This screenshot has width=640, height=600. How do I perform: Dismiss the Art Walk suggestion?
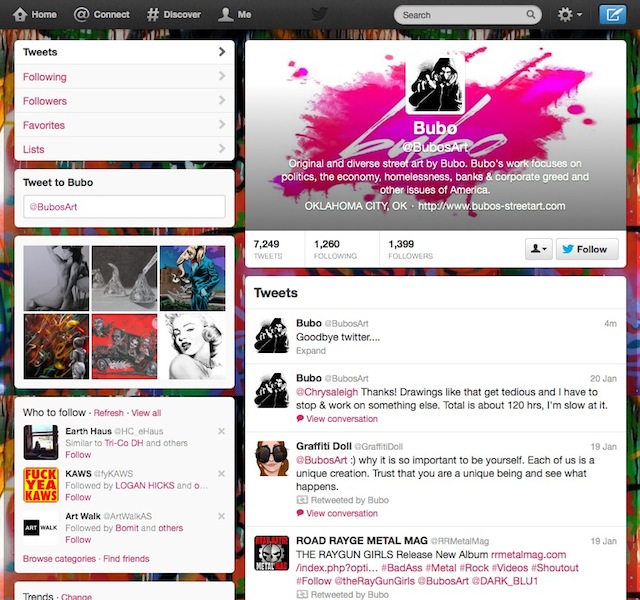(221, 516)
